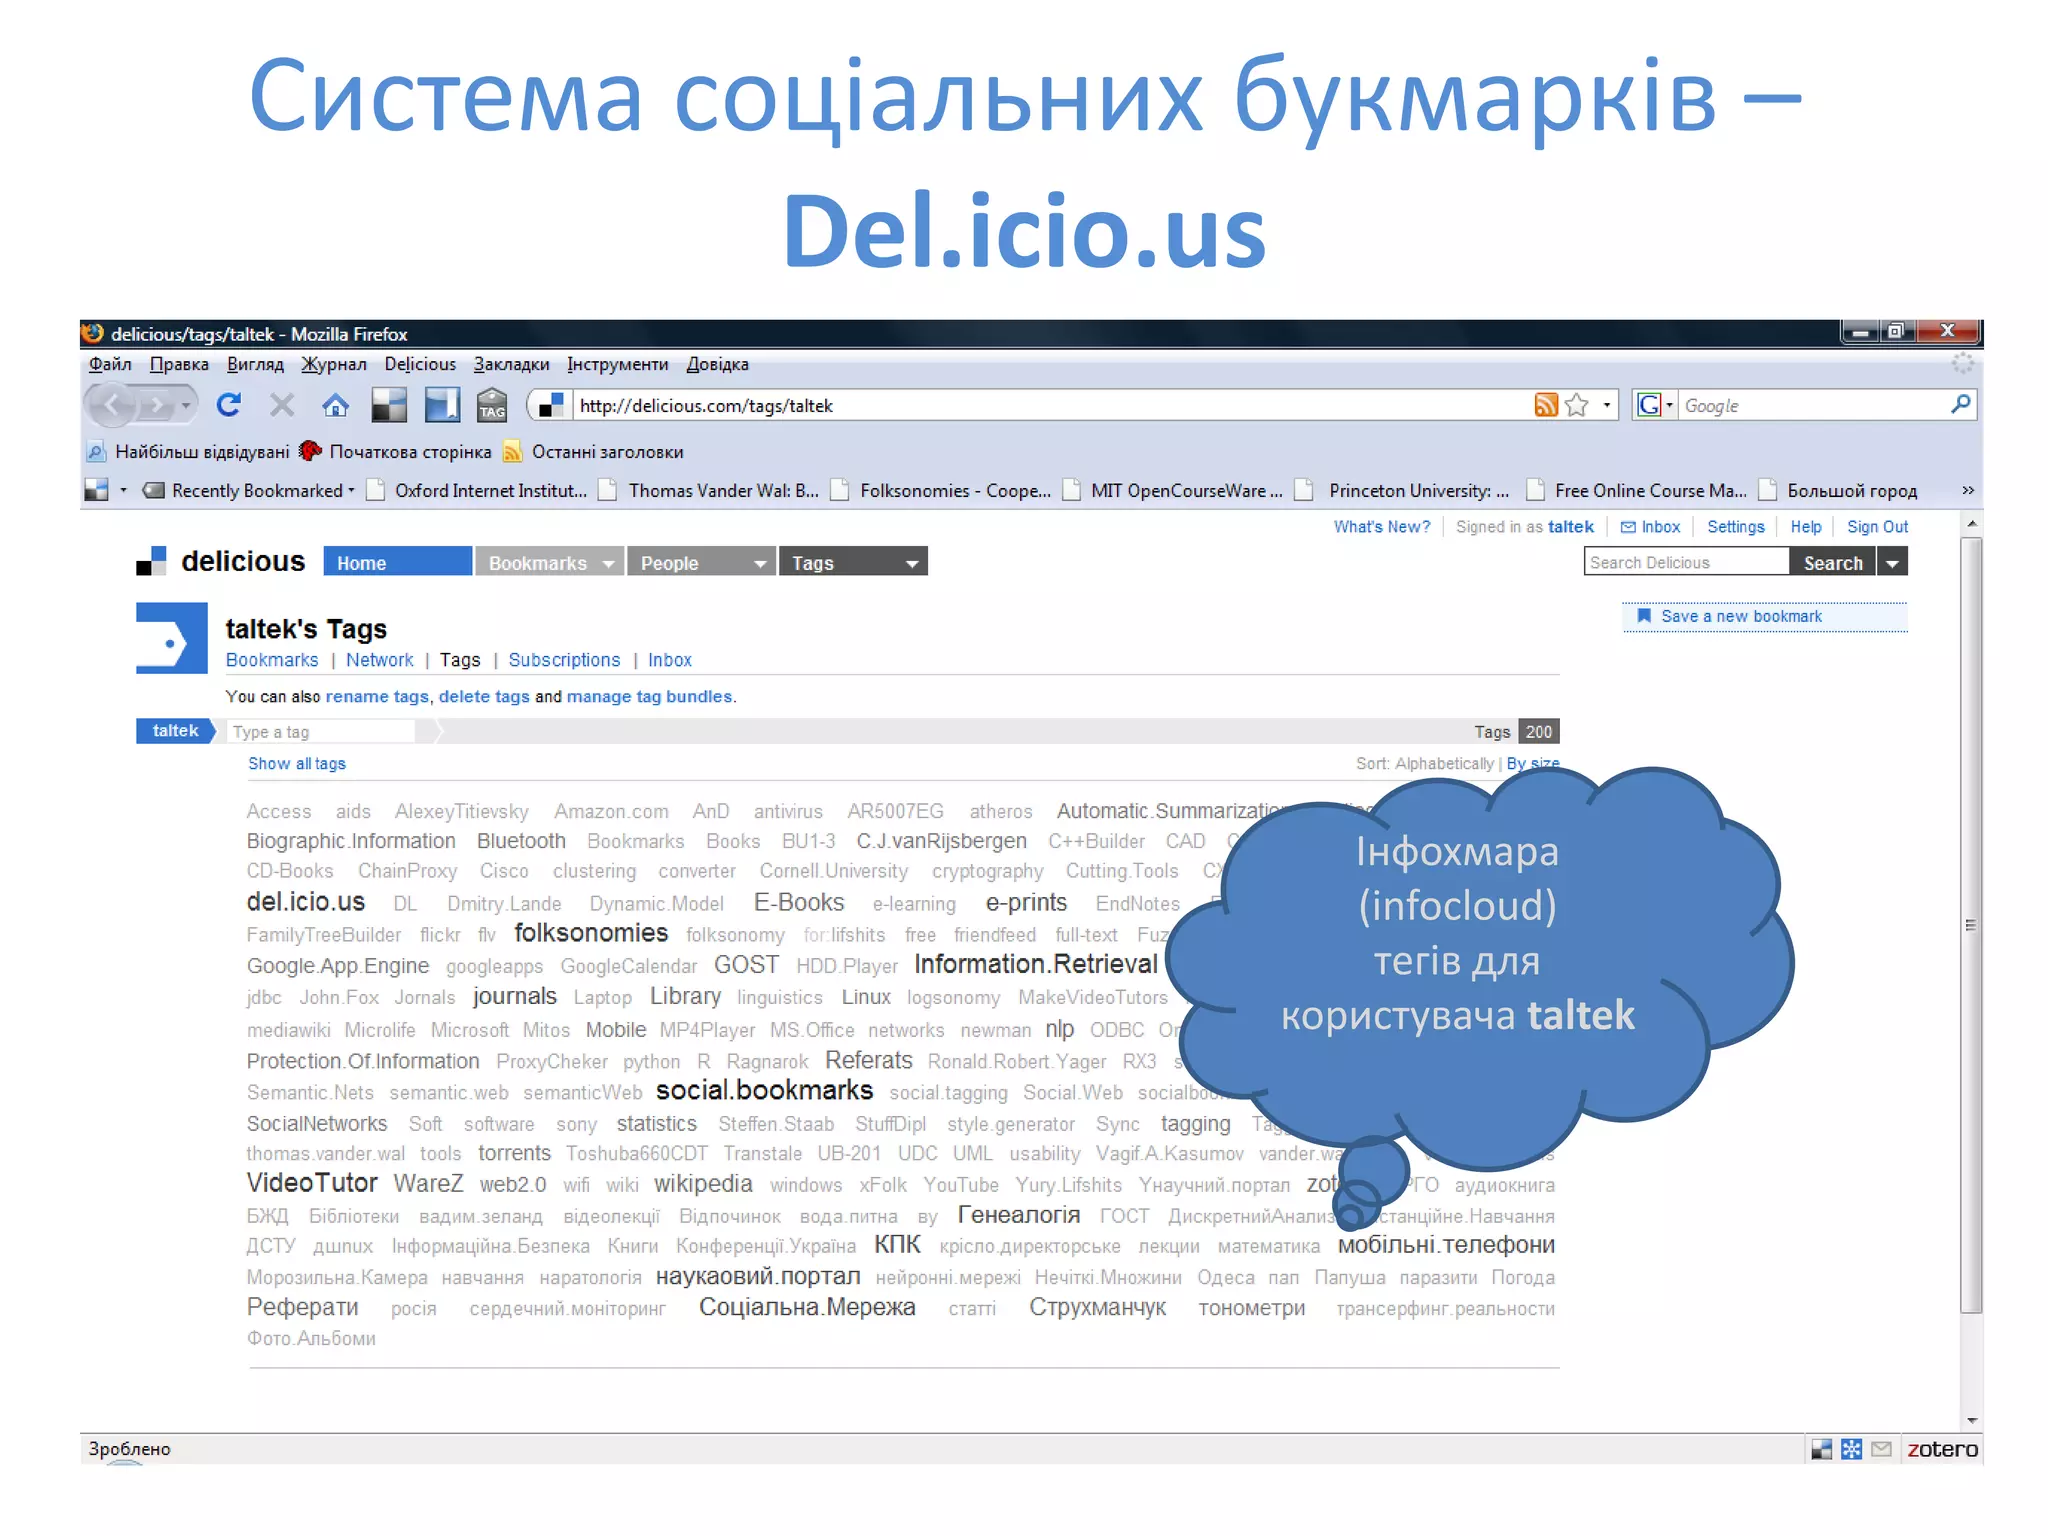Select the Home tab on delicious
Image resolution: width=2048 pixels, height=1536 pixels.
398,562
